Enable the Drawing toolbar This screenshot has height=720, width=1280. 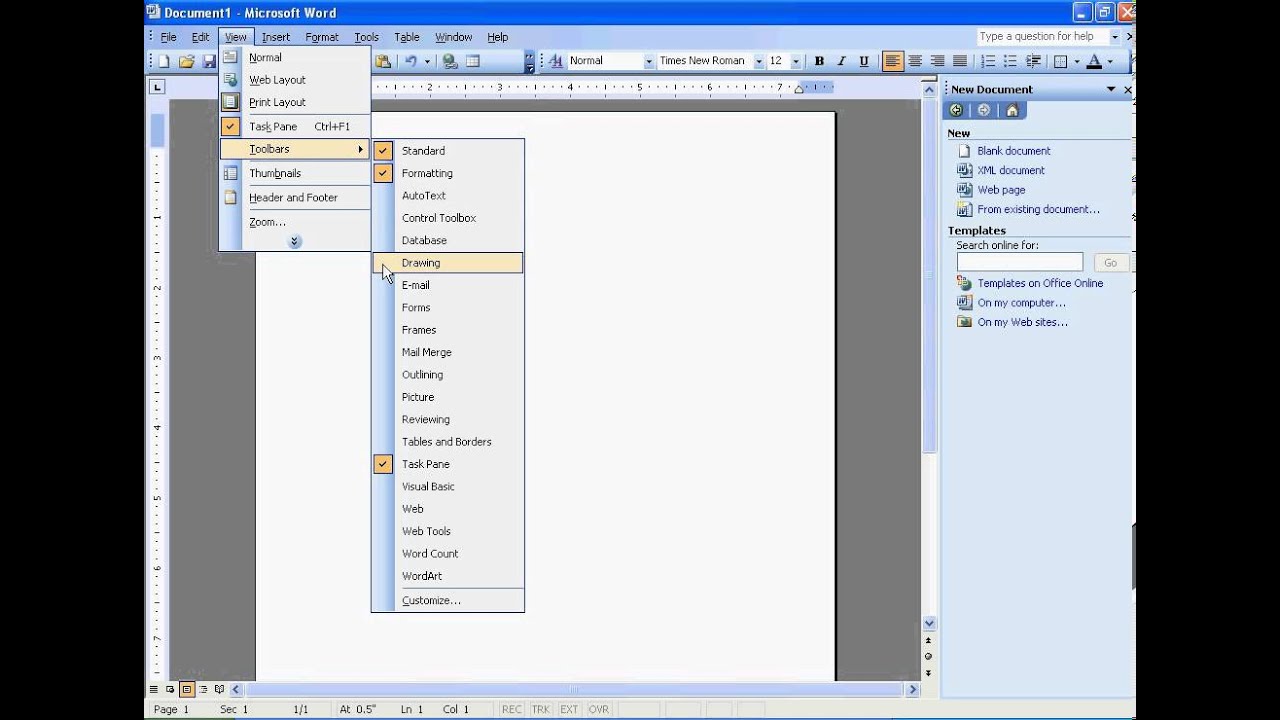(448, 263)
